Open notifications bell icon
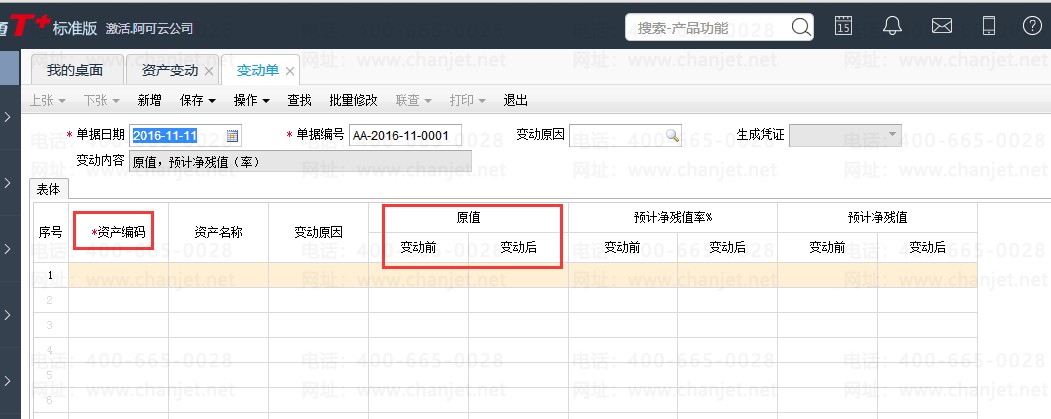 click(892, 25)
